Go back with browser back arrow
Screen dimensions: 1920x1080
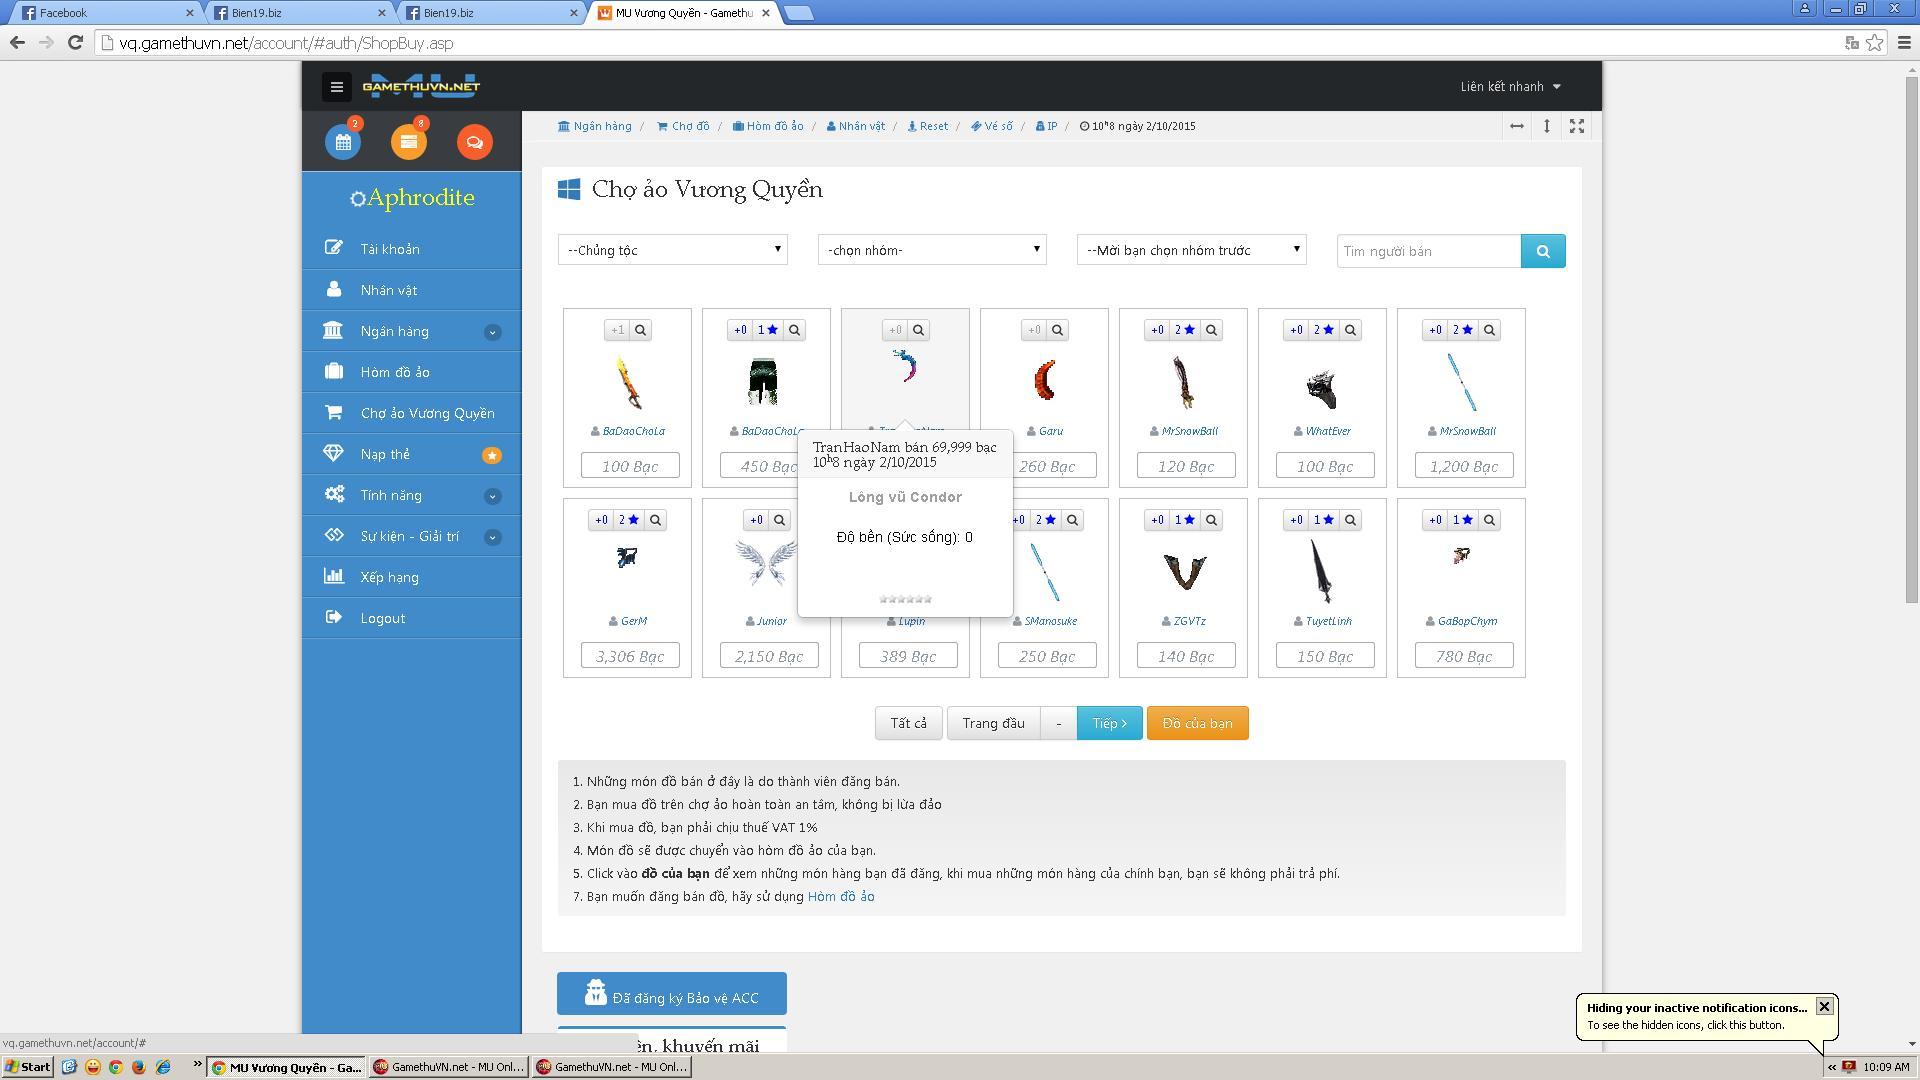click(17, 42)
